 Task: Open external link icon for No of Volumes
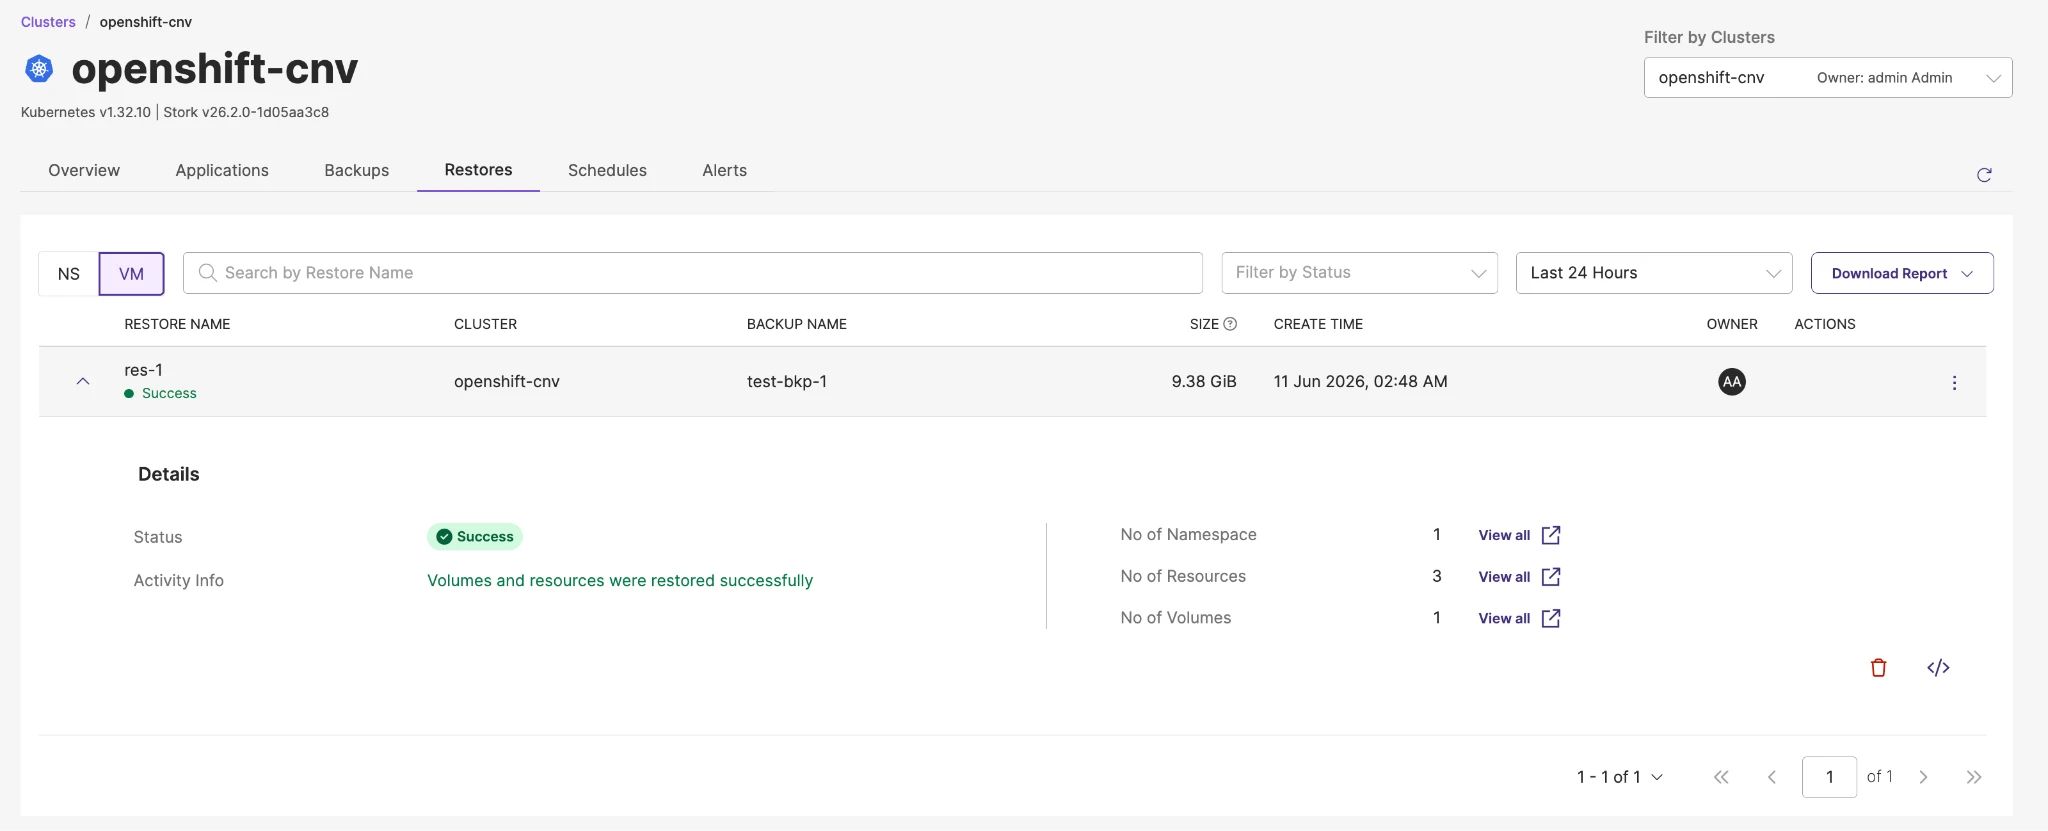[x=1550, y=618]
